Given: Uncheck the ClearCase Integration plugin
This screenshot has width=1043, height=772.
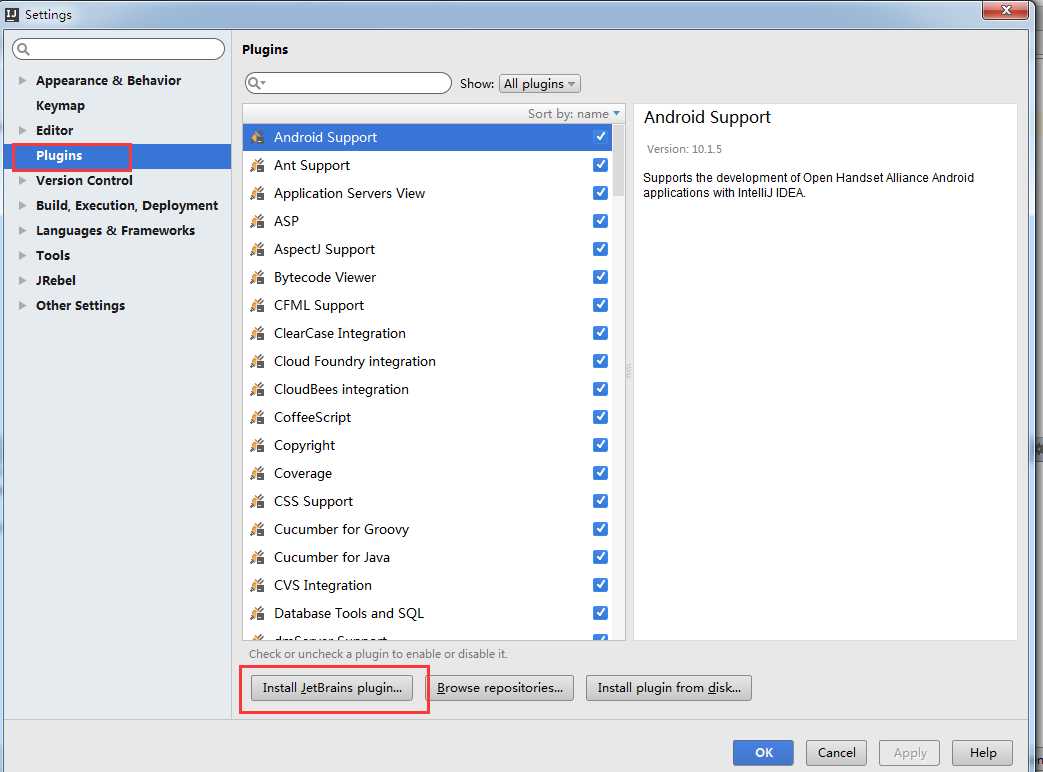Looking at the screenshot, I should (600, 332).
